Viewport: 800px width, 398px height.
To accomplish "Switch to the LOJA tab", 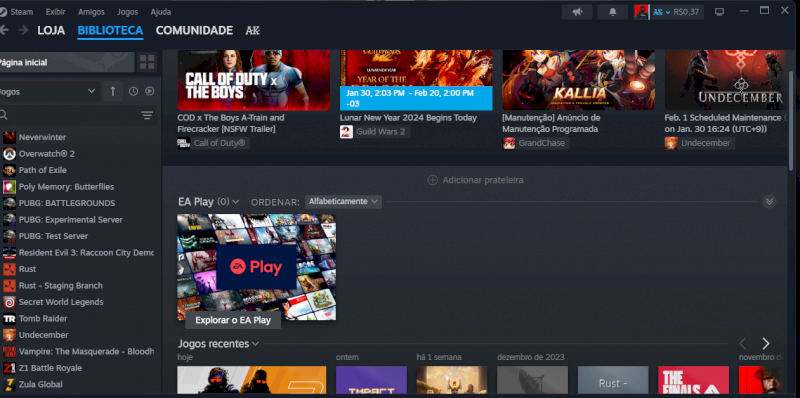I will pyautogui.click(x=51, y=31).
